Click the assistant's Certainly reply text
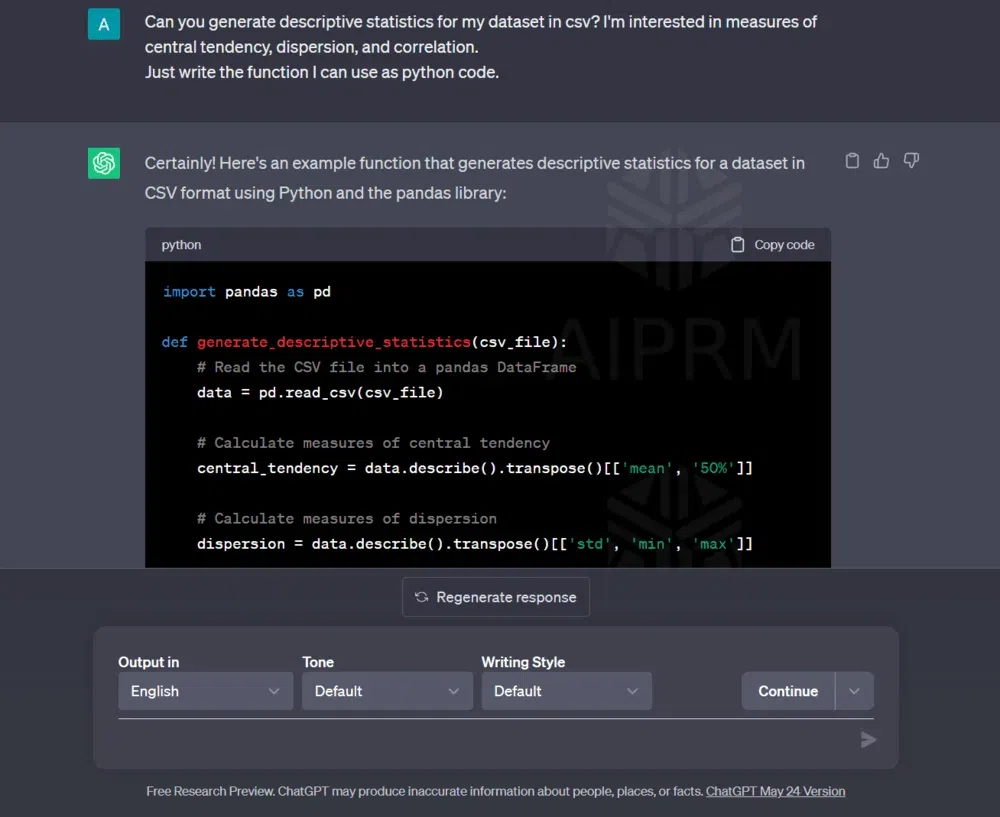The width and height of the screenshot is (1000, 817). point(474,177)
